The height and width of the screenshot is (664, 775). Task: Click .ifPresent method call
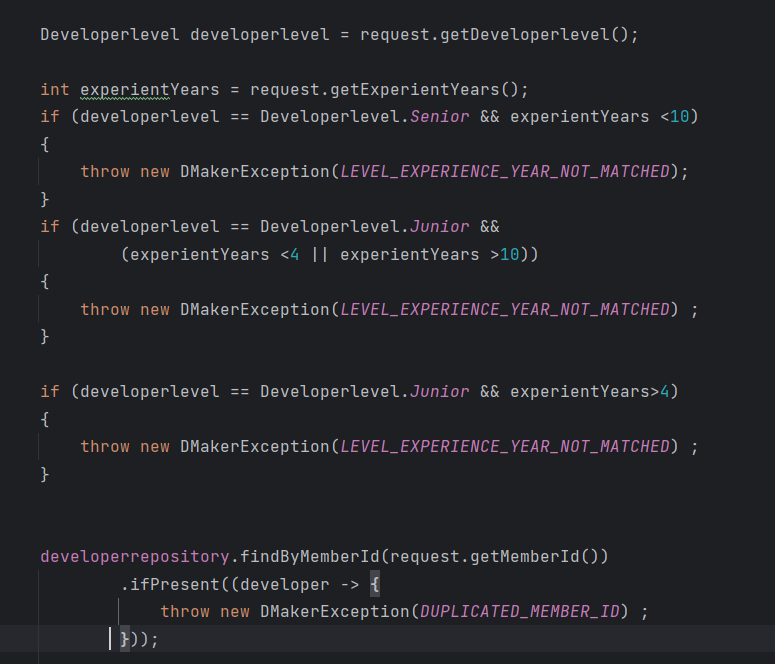tap(170, 584)
